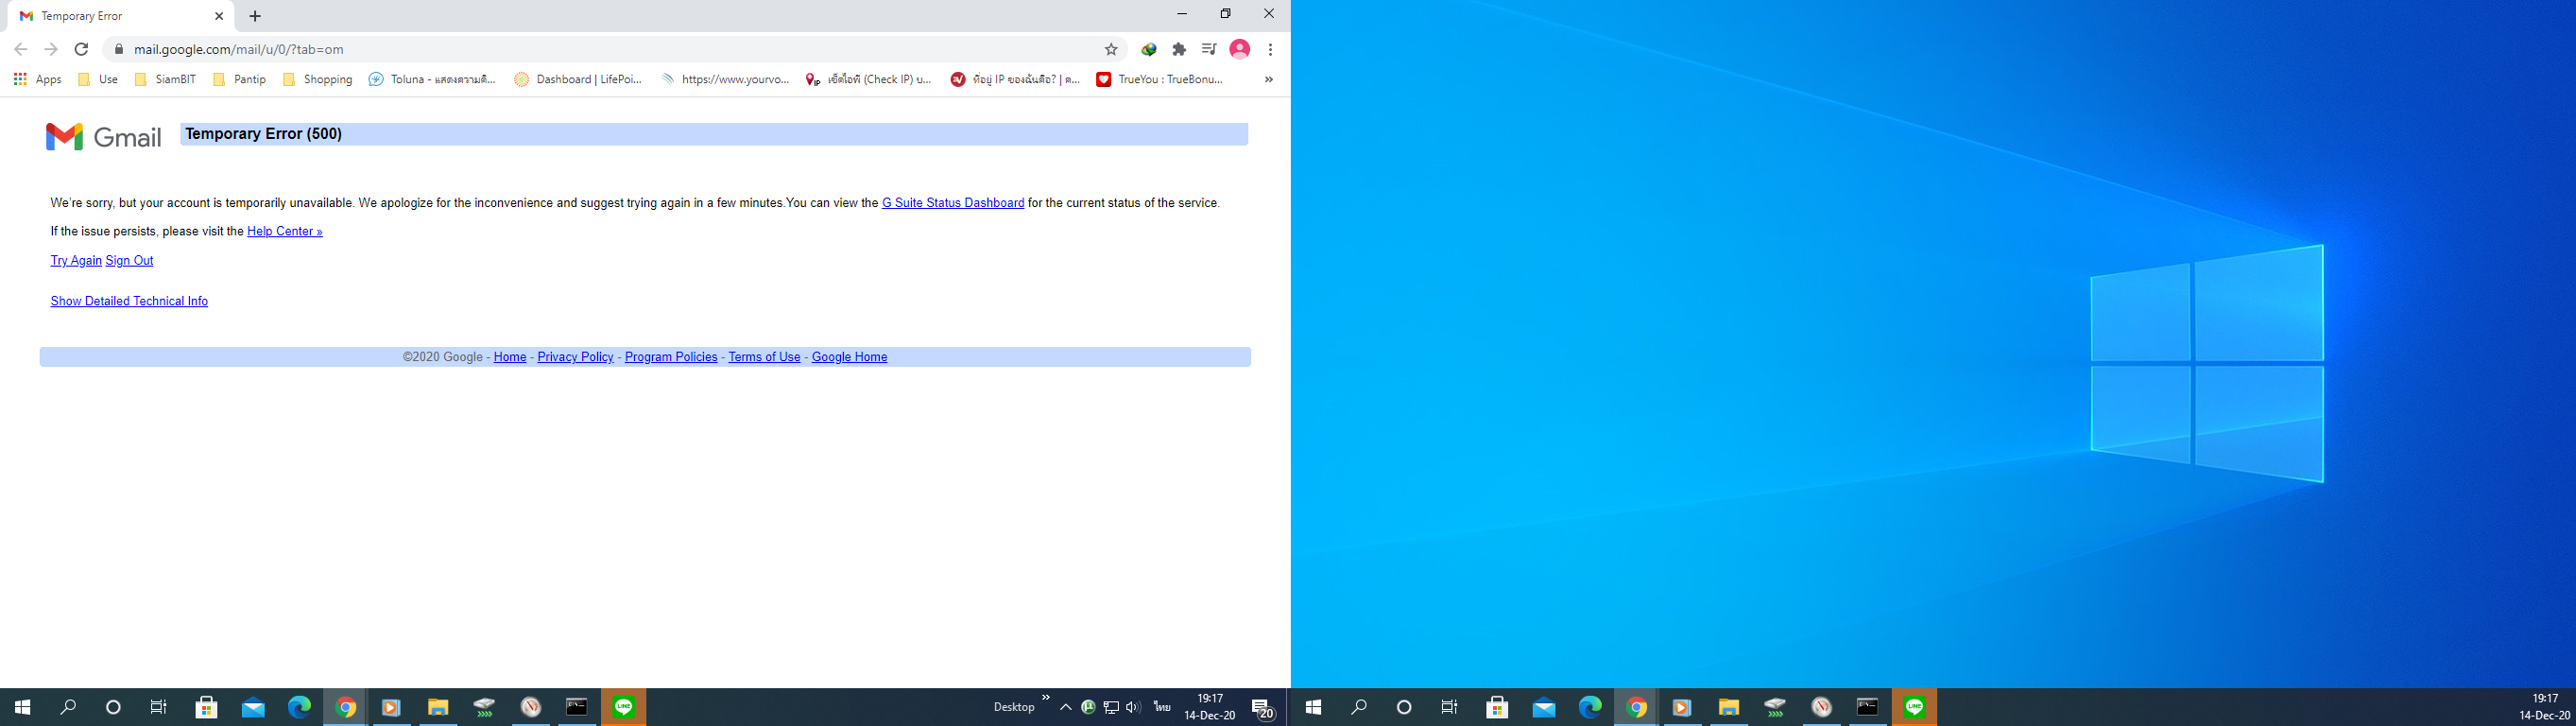Select the Temporary Error tab
Screen dimensions: 2576x726
click(120, 16)
